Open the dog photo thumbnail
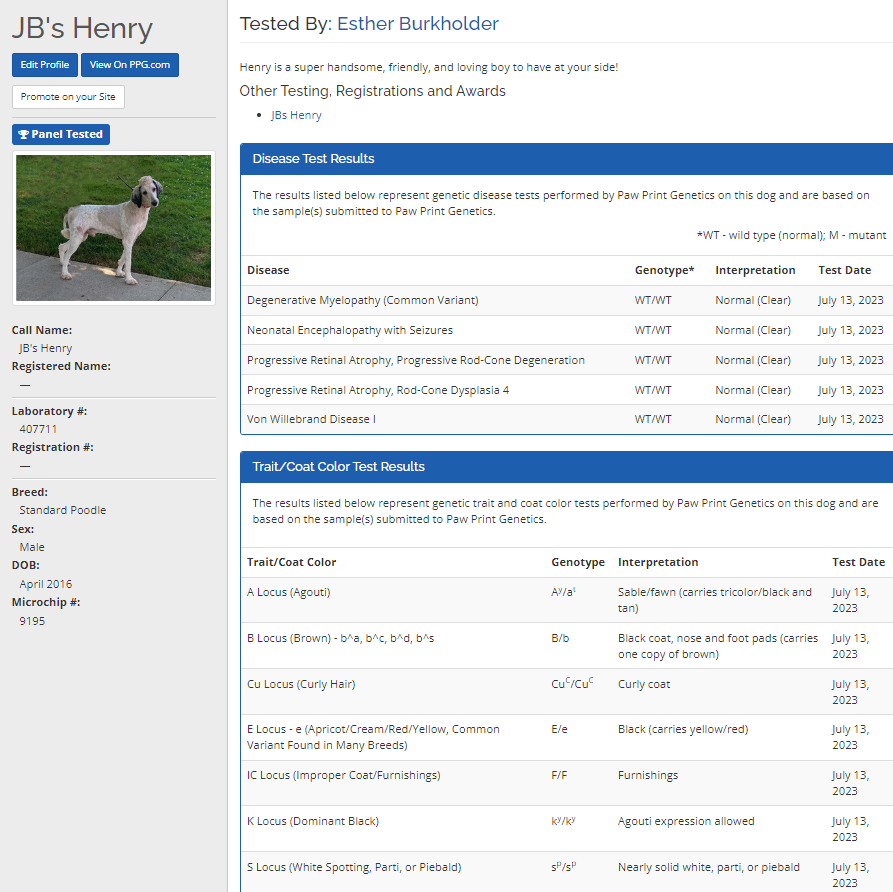 tap(114, 228)
